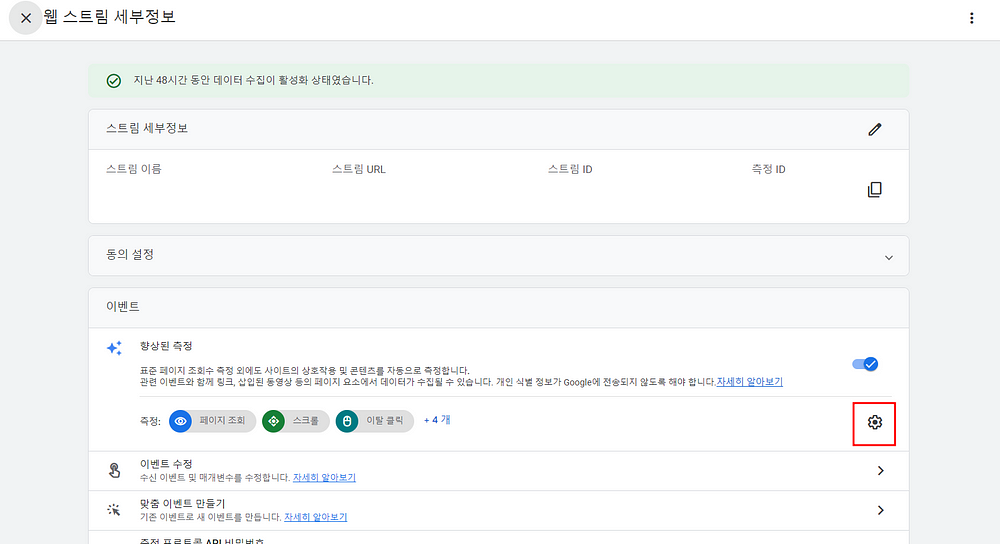The width and height of the screenshot is (1000, 544).
Task: Click the 스트림 세부정보 section heading
Action: (147, 128)
